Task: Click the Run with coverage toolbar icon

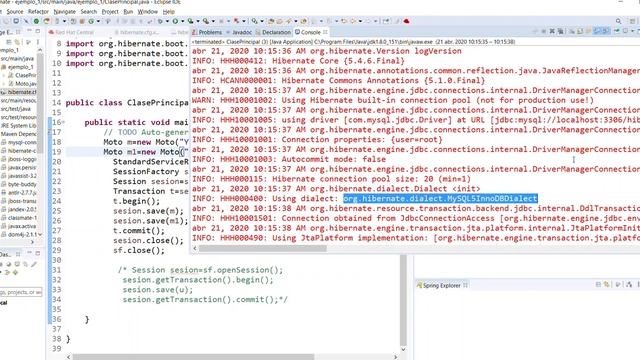Action: pyautogui.click(x=190, y=21)
